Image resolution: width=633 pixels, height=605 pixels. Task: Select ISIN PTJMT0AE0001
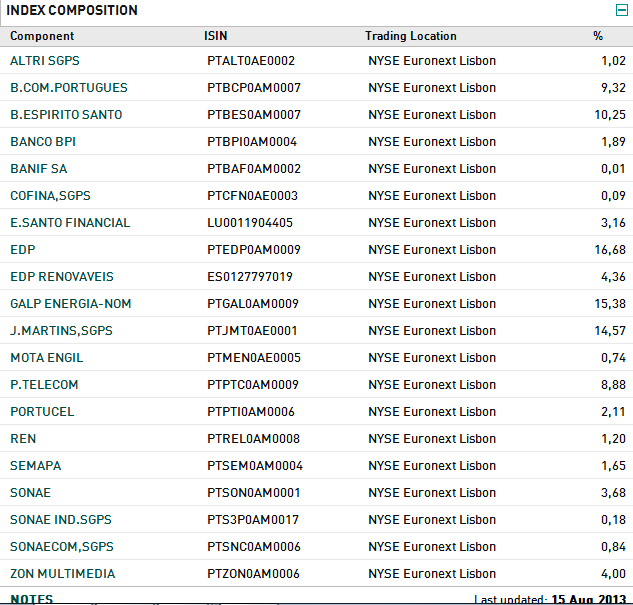point(252,331)
